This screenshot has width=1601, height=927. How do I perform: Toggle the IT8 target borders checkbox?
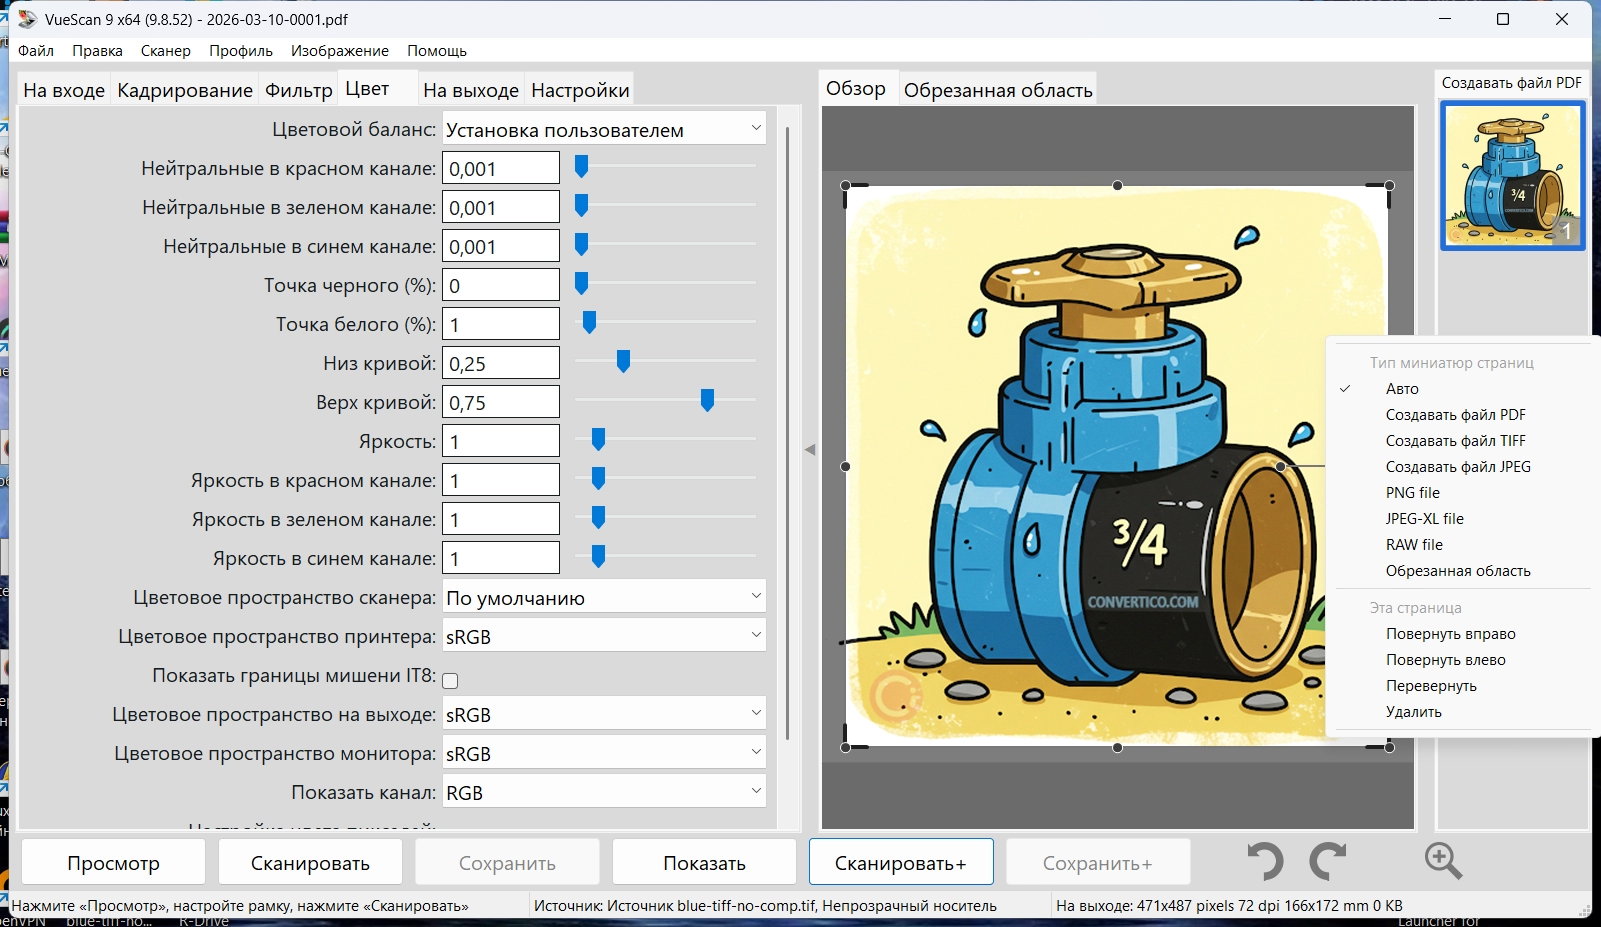(x=450, y=681)
